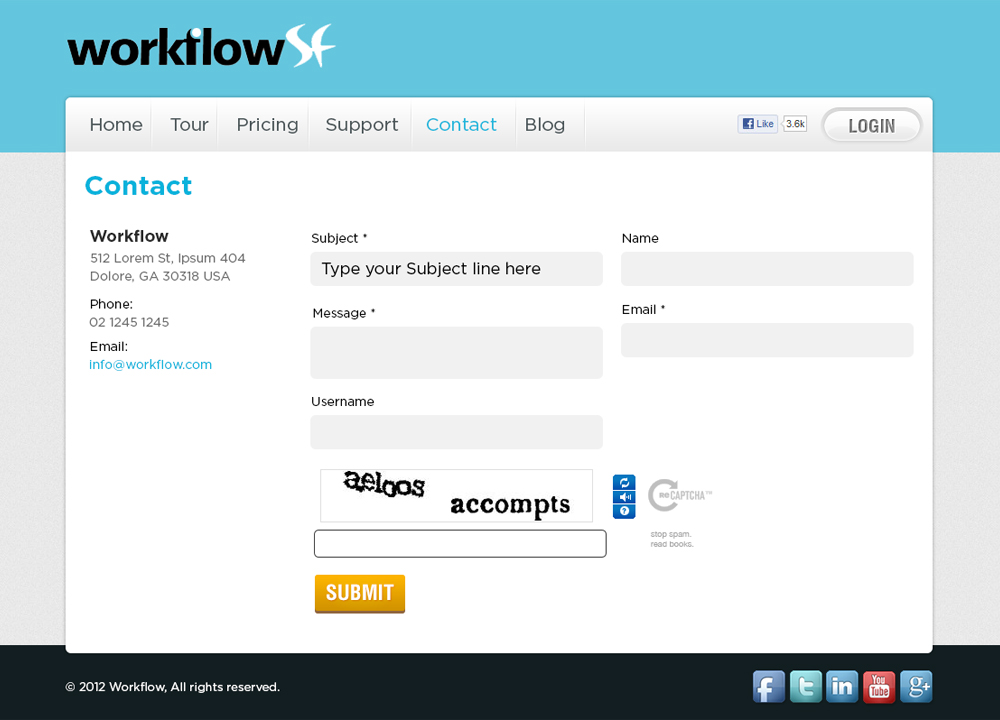Click the info@workflow.com email link
Viewport: 1000px width, 720px height.
[151, 364]
